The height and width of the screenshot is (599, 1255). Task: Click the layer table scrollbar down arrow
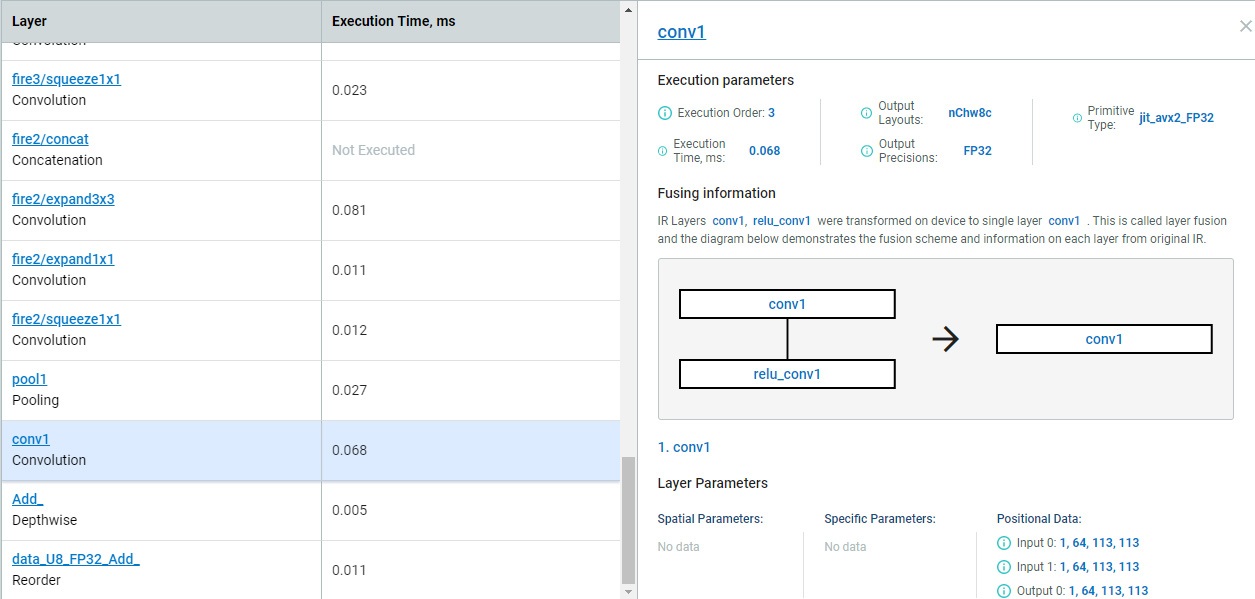(x=629, y=591)
